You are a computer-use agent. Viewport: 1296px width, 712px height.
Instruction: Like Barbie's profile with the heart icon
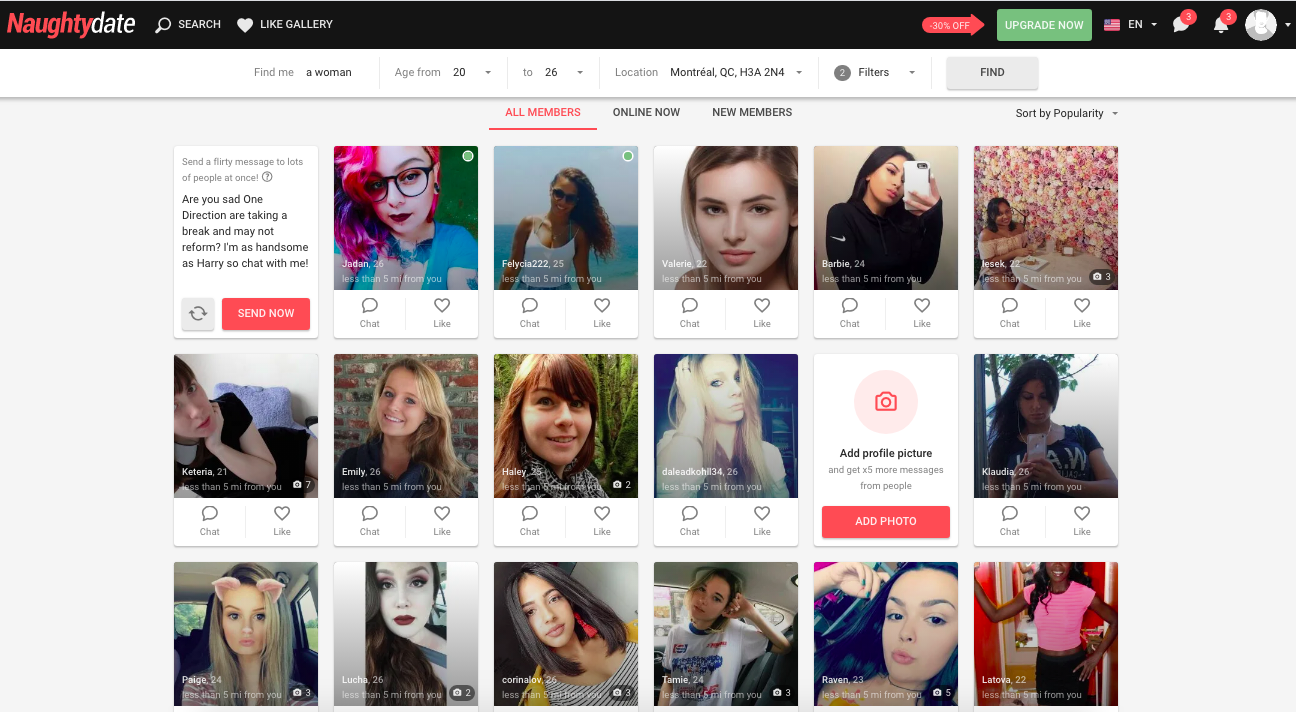click(x=921, y=313)
